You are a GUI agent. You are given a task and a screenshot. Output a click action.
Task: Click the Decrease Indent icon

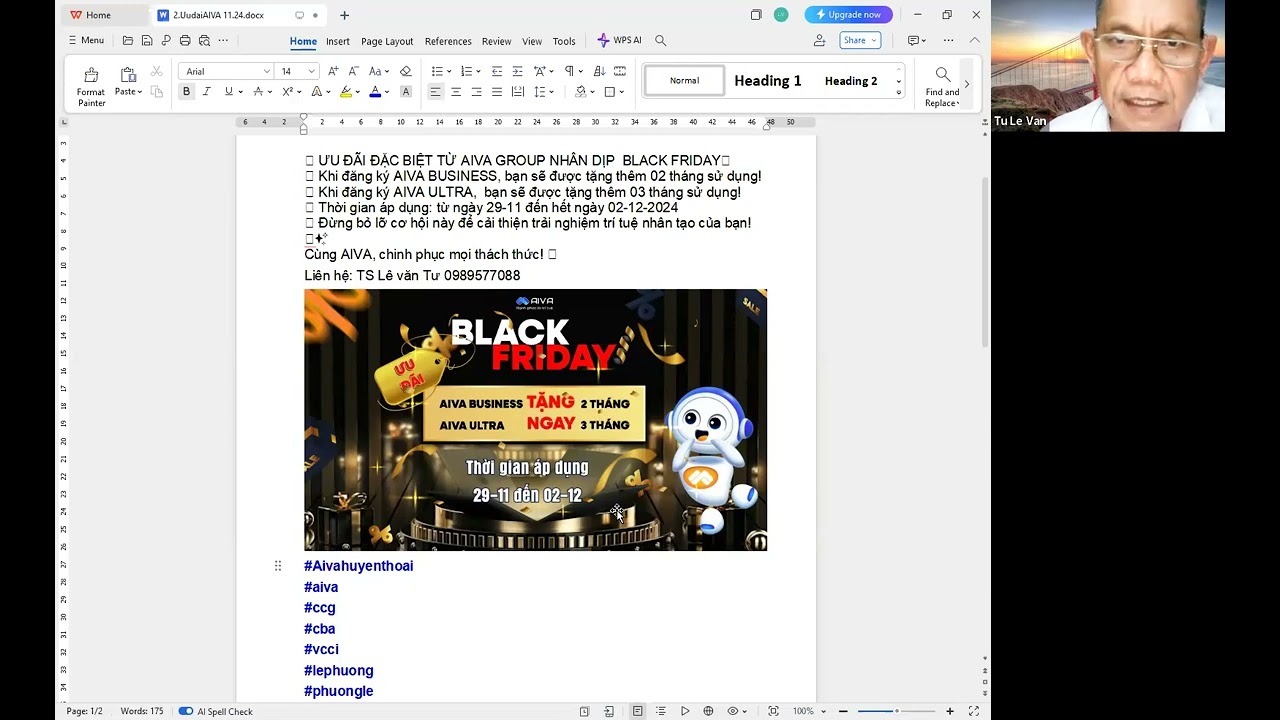click(x=496, y=71)
